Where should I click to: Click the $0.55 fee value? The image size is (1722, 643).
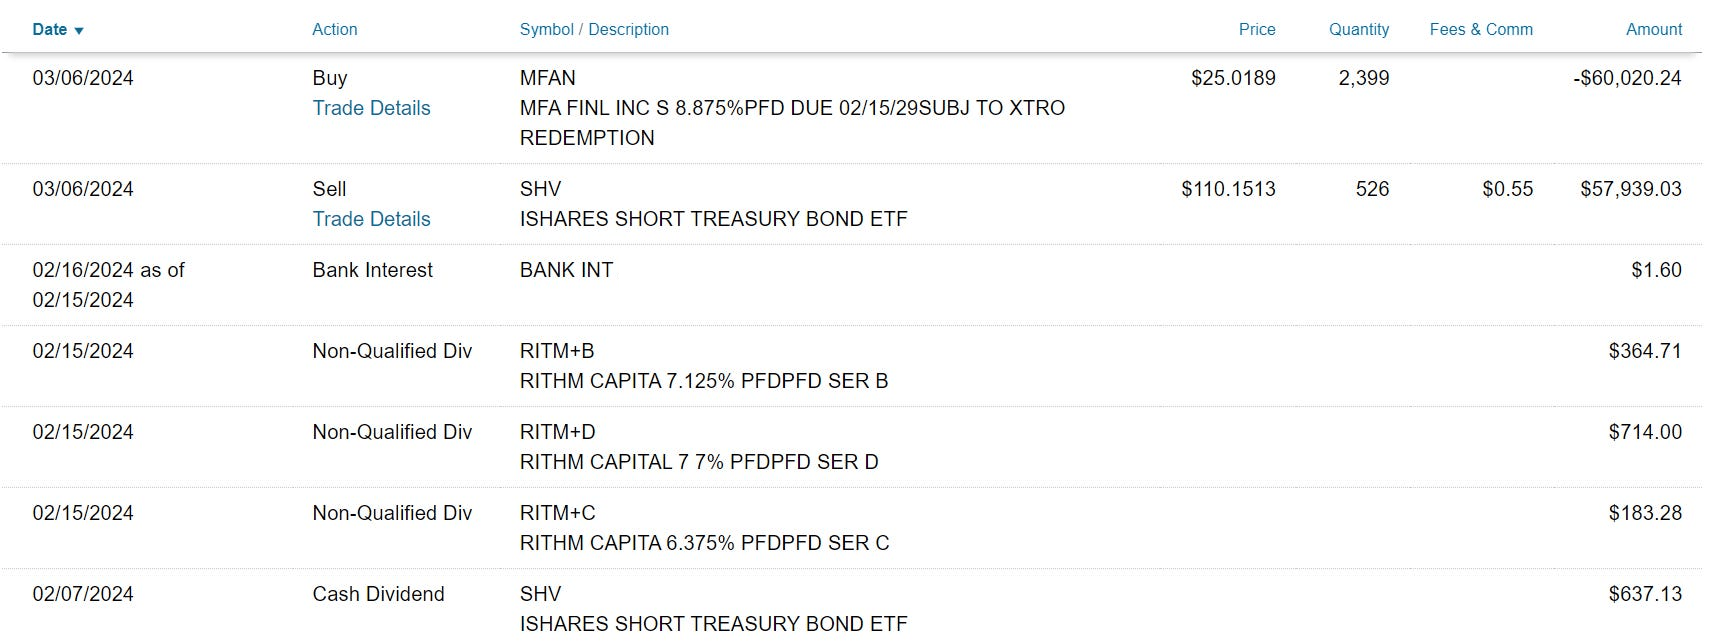click(1507, 189)
